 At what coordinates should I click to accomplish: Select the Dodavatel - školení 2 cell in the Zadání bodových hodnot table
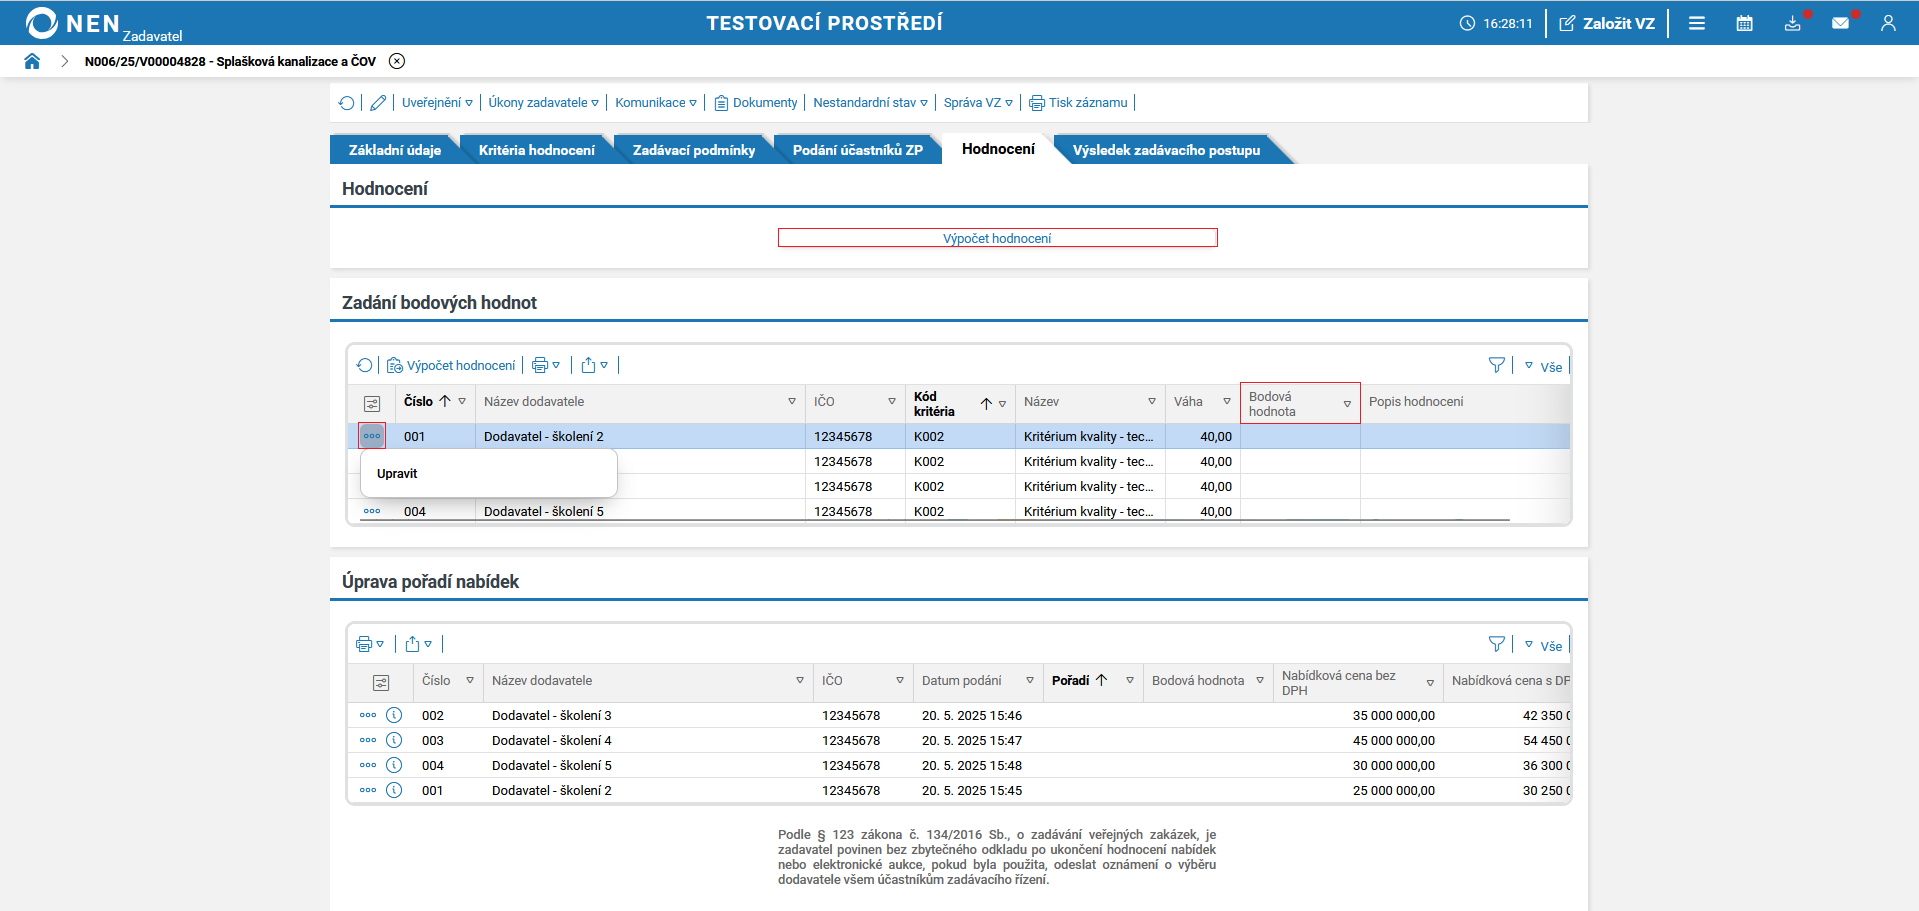pos(640,436)
